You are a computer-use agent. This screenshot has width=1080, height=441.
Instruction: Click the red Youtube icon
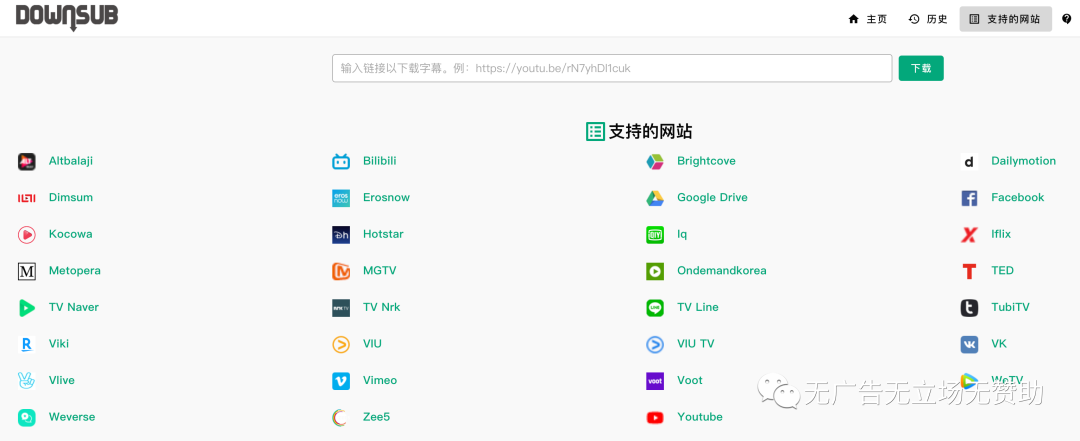[x=655, y=417]
